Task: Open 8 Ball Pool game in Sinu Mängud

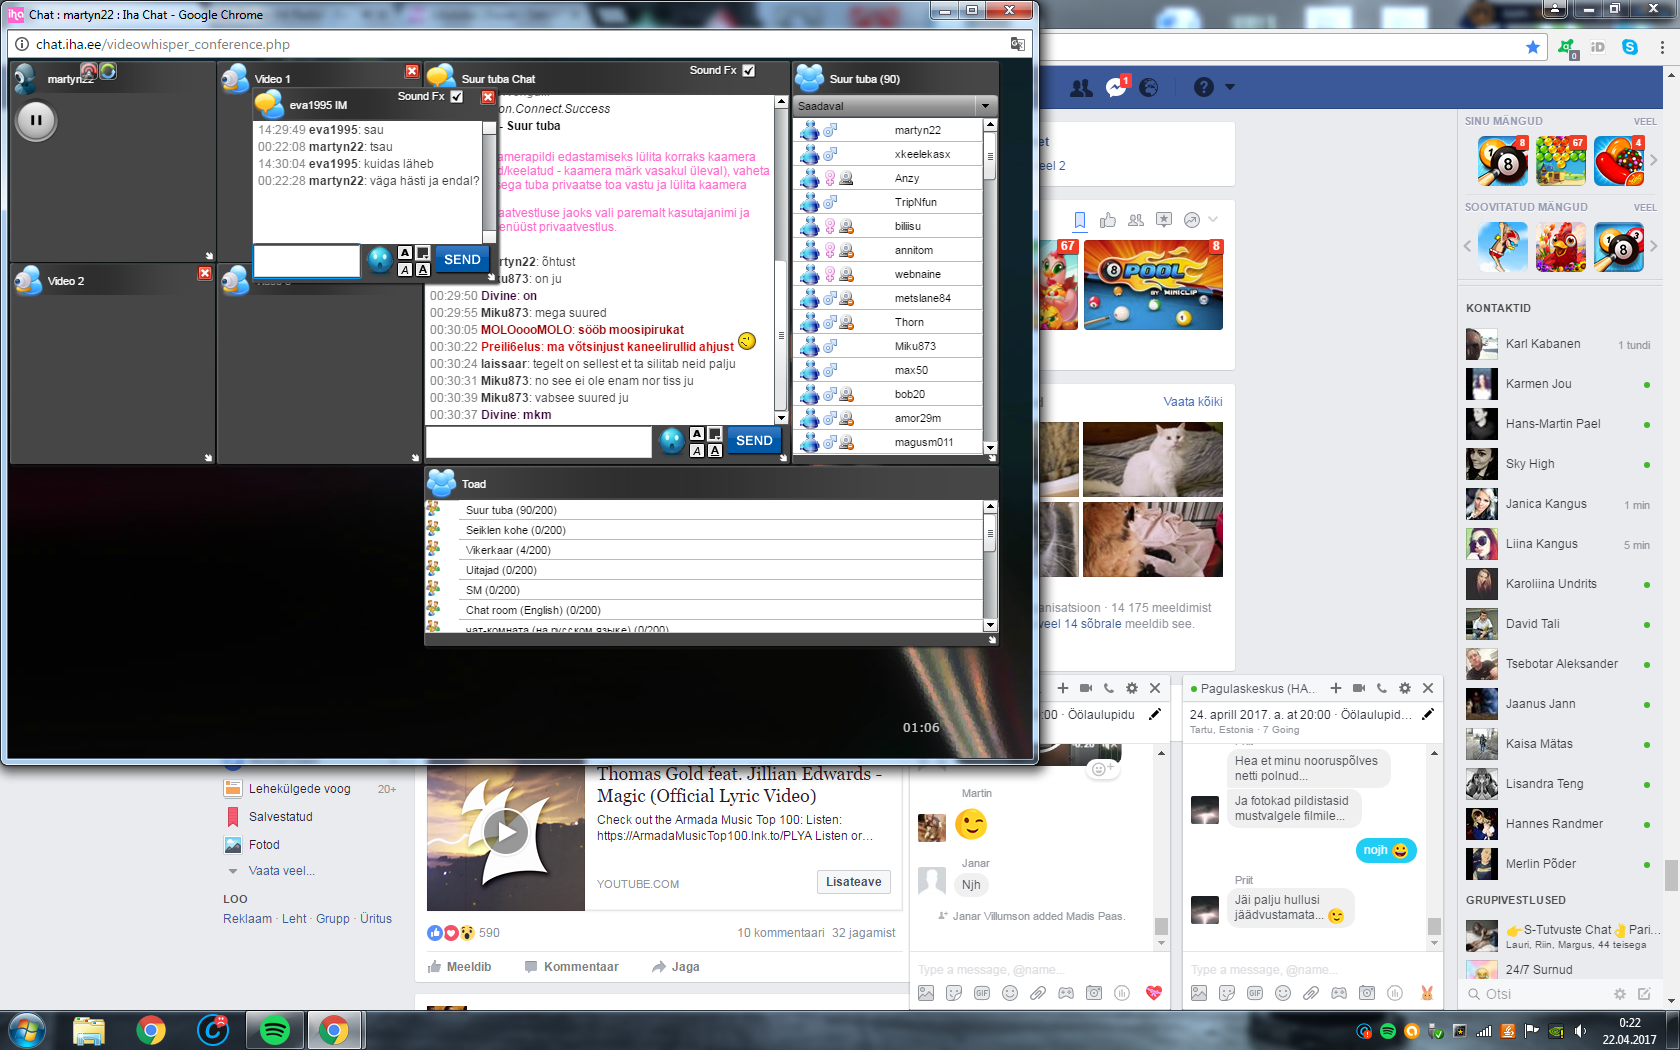Action: coord(1503,161)
